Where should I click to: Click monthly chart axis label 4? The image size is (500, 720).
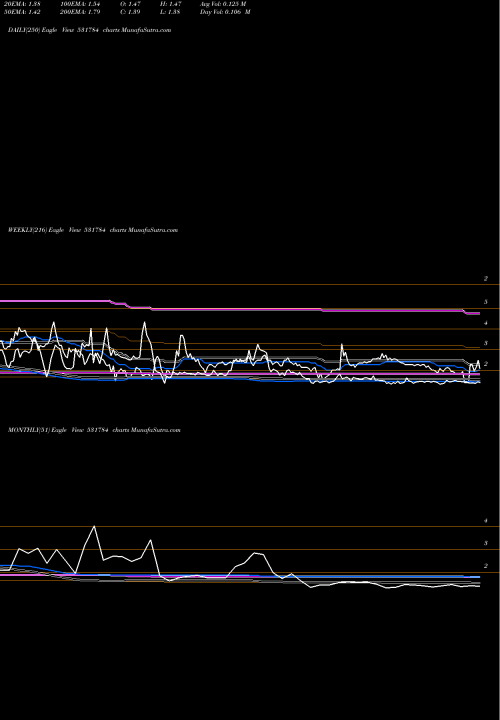coord(485,521)
